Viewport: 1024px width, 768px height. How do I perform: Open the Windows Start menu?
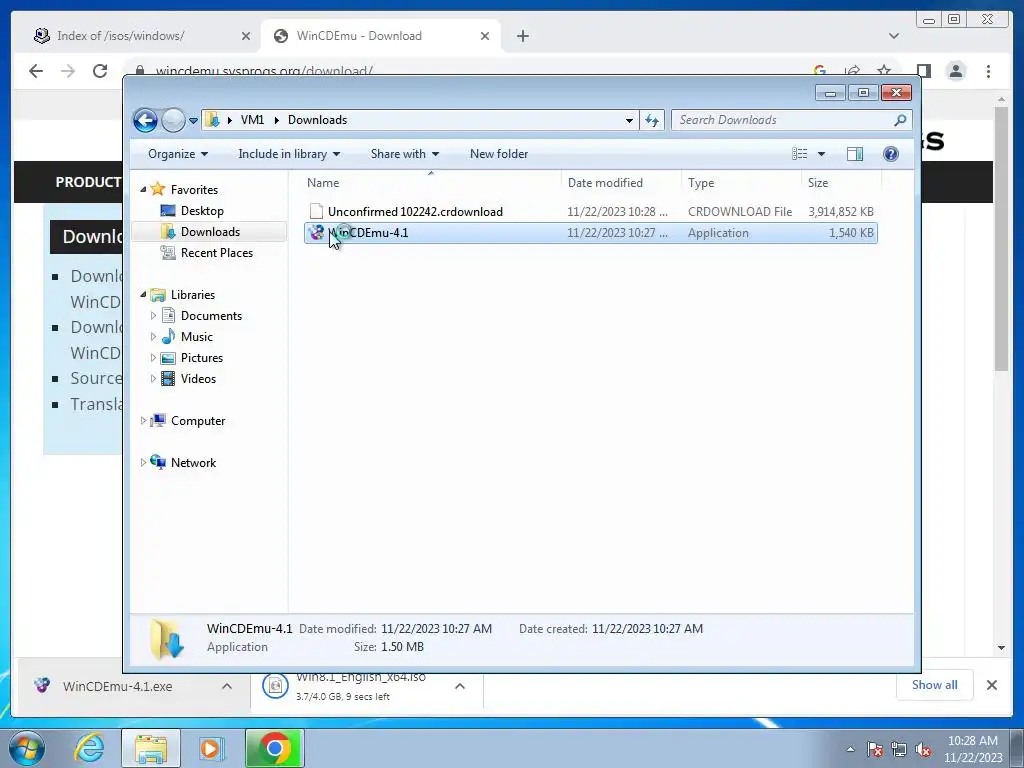coord(27,748)
